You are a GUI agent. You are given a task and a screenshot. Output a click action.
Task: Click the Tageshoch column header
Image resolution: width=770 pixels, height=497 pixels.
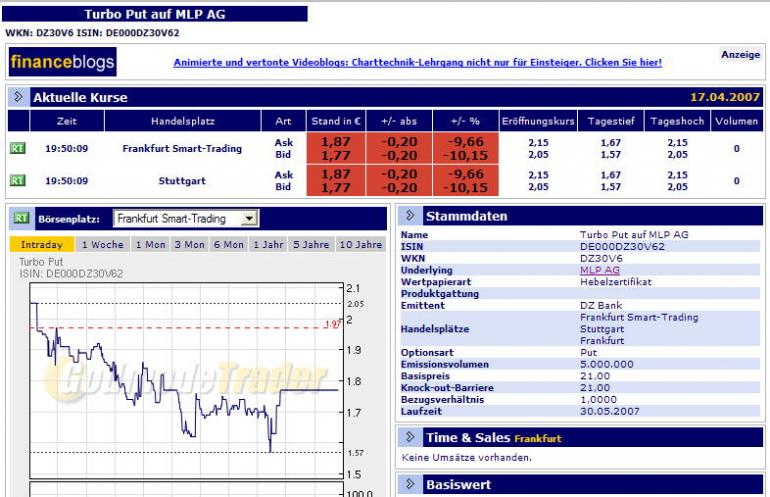coord(677,121)
